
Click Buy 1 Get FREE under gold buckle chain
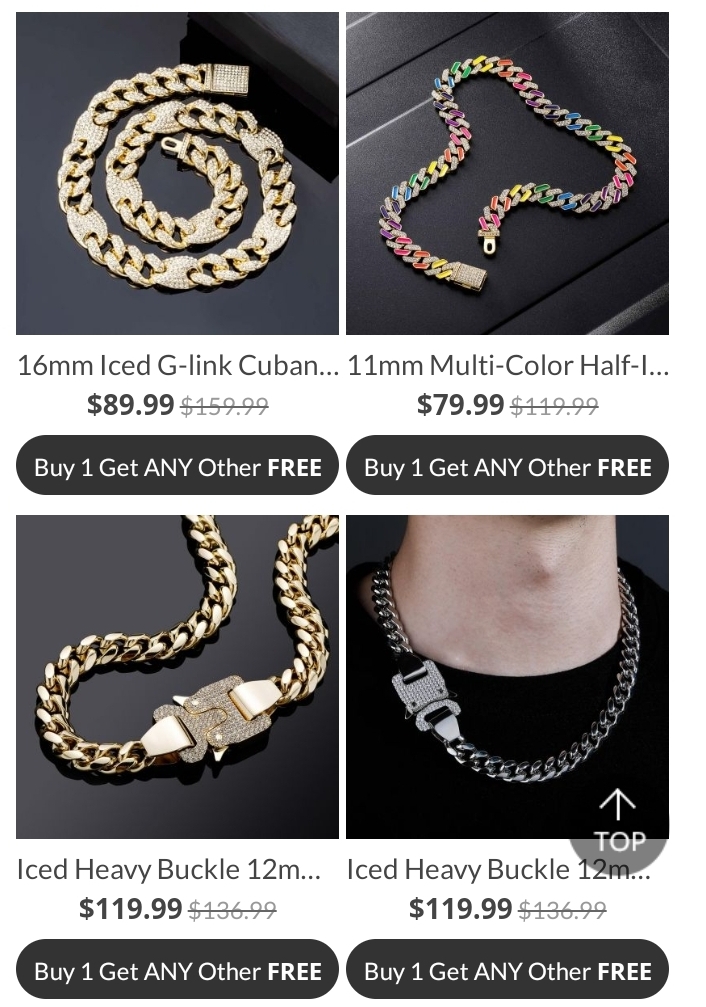[177, 970]
